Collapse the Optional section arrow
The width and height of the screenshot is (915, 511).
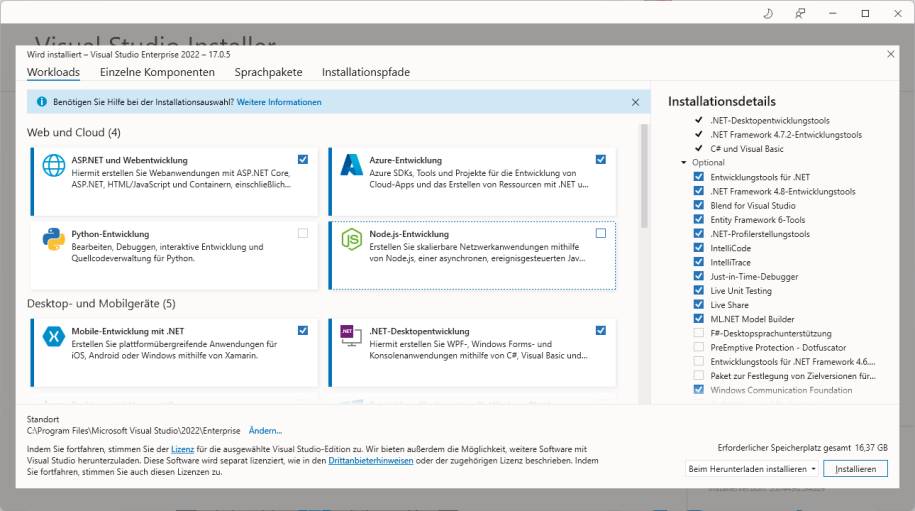[684, 162]
